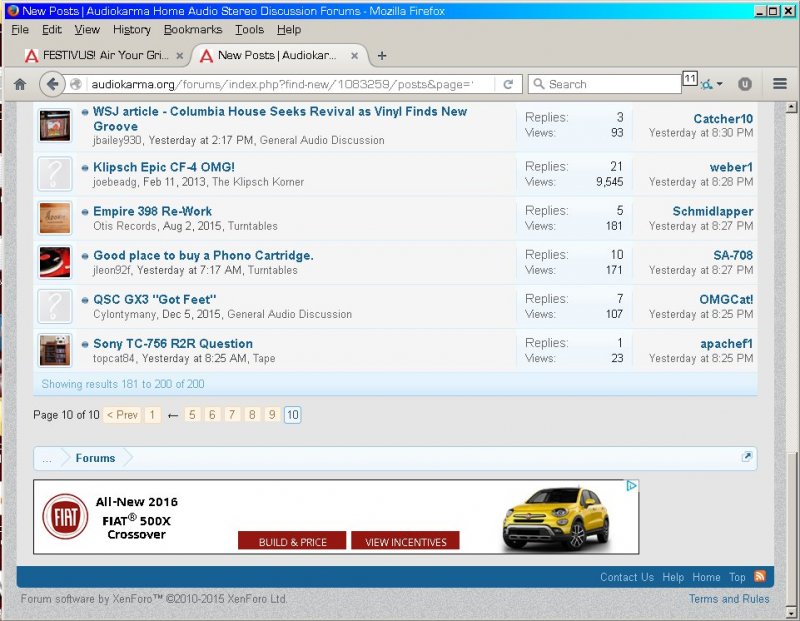Open the Tools menu
This screenshot has height=621, width=800.
(249, 30)
